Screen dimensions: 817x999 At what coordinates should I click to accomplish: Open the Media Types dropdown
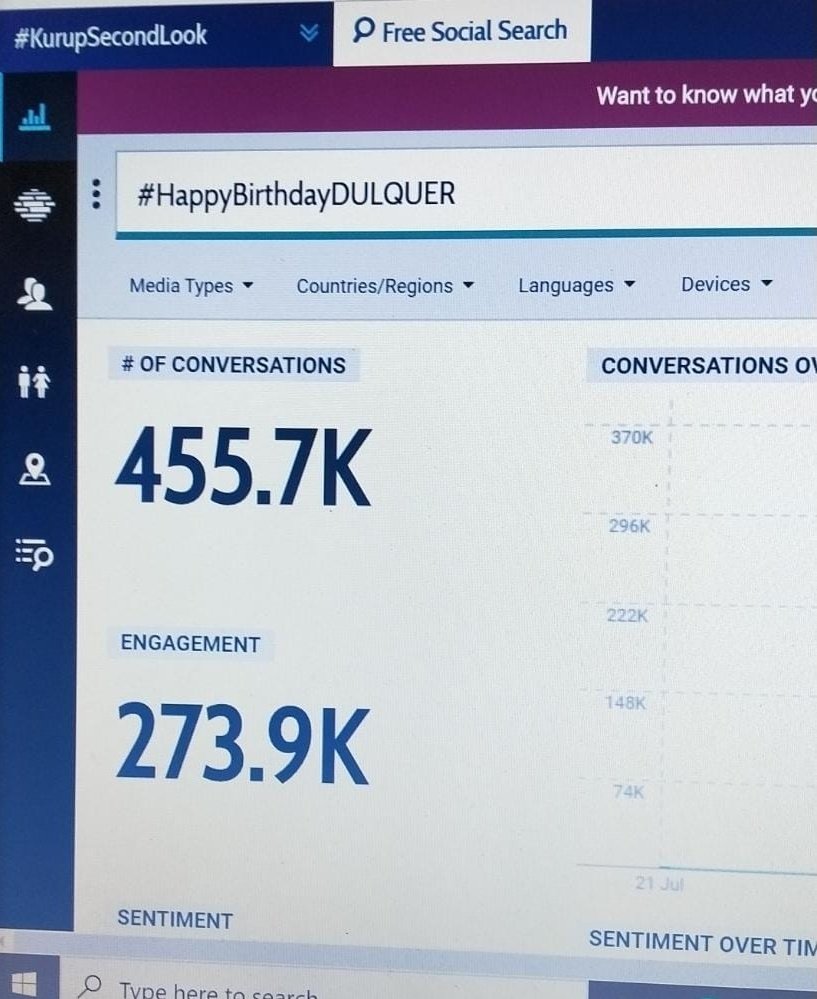pos(191,286)
